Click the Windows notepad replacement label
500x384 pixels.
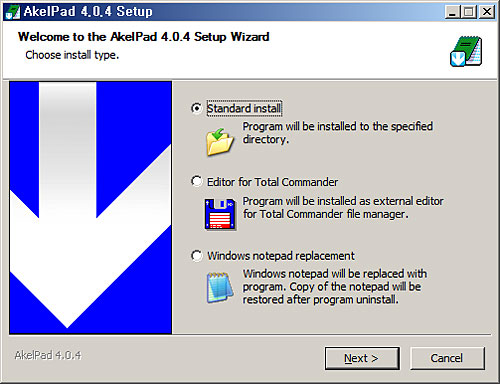[x=281, y=256]
